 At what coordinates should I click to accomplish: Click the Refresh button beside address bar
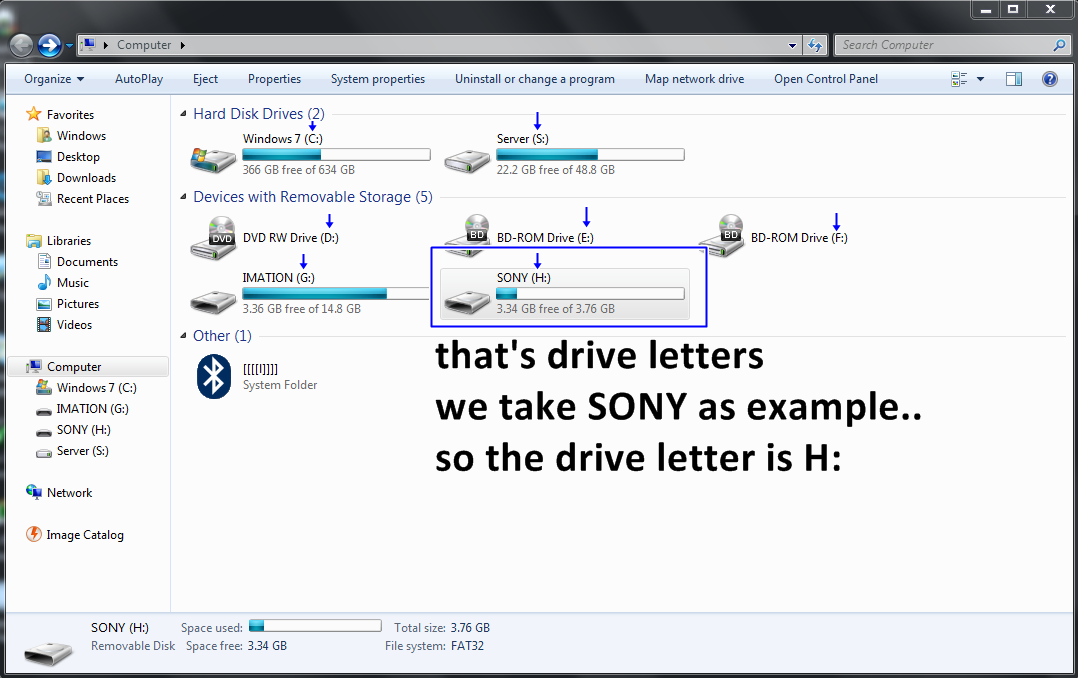[815, 45]
